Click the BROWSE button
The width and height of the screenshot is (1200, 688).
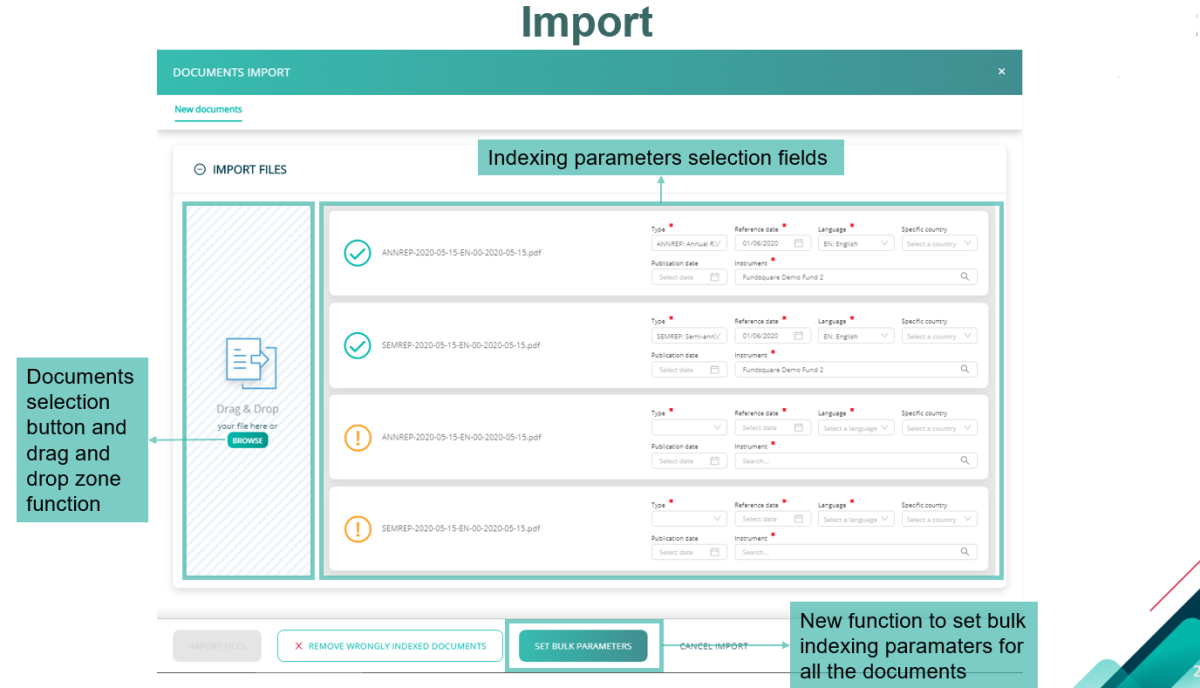click(x=248, y=440)
